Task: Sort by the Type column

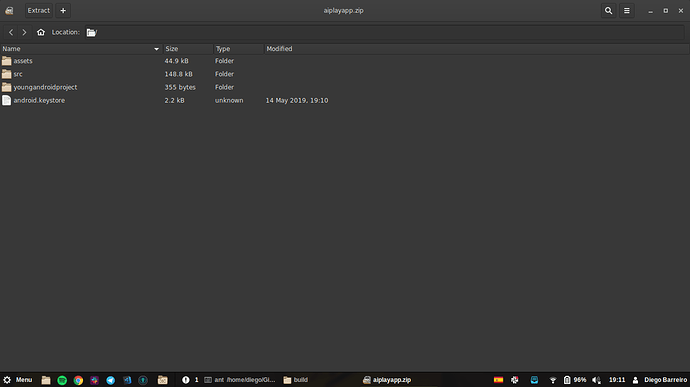Action: coord(239,49)
